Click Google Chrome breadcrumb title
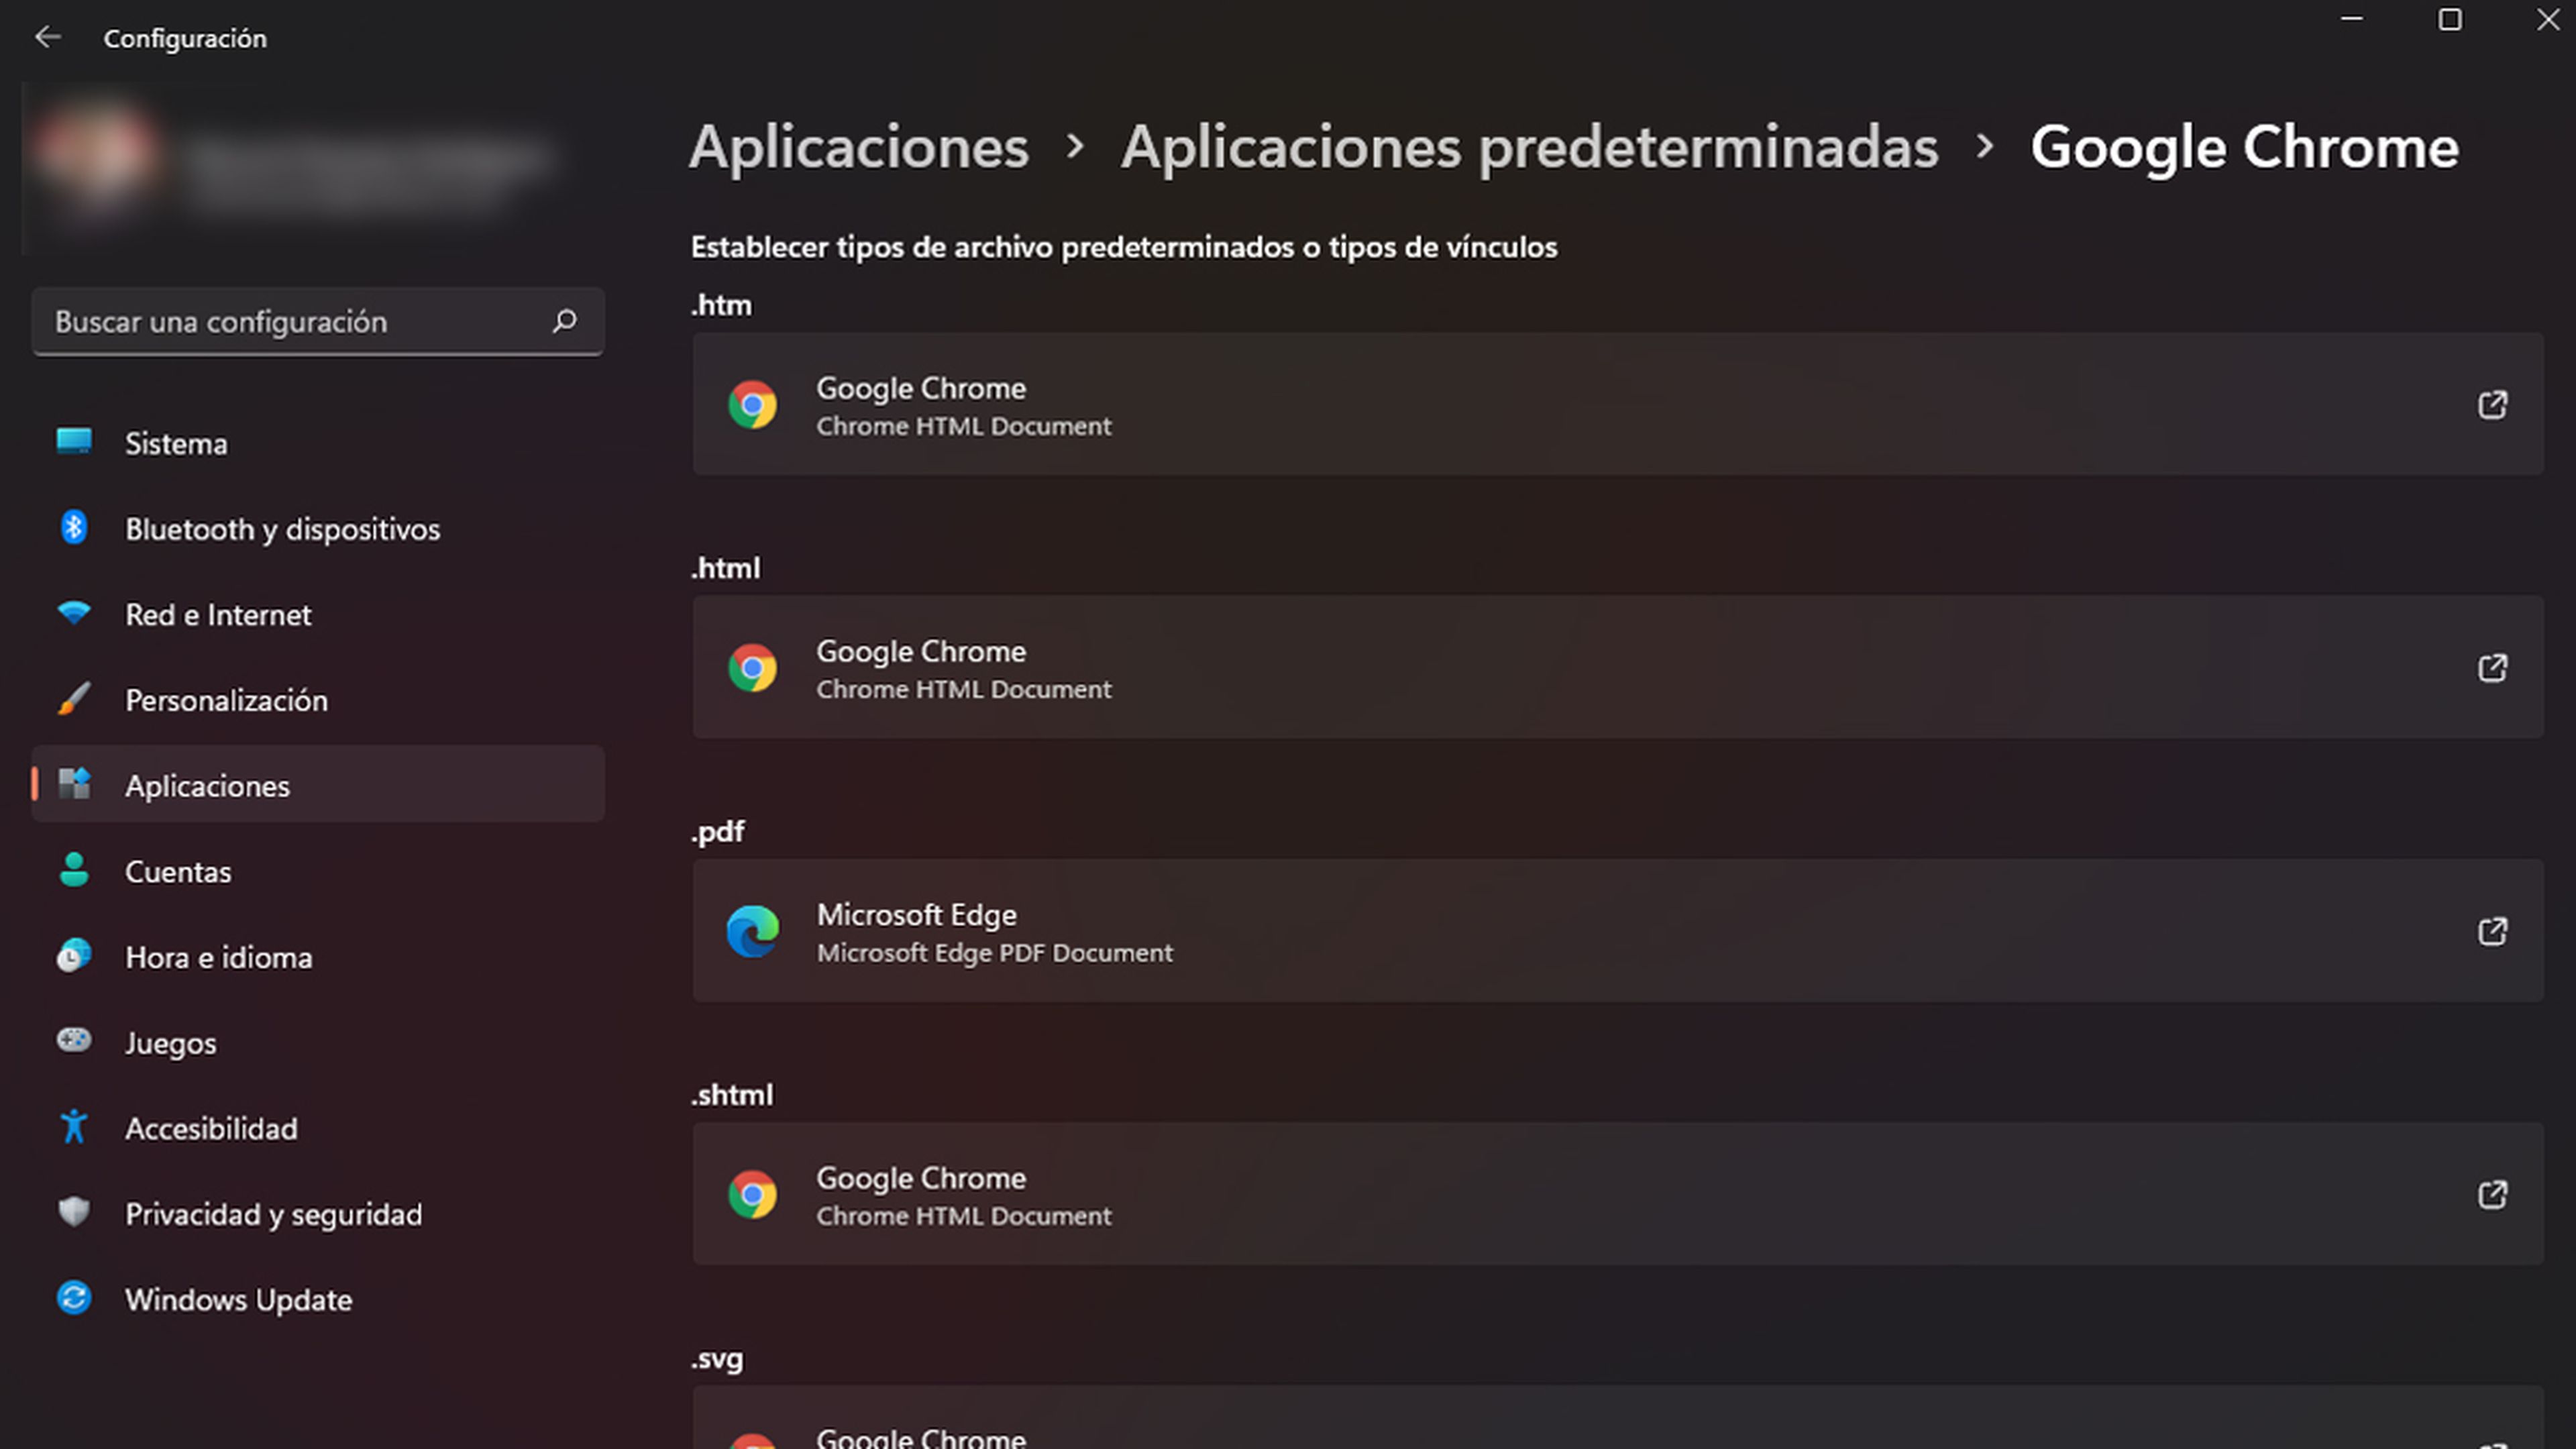Viewport: 2576px width, 1449px height. click(2244, 147)
